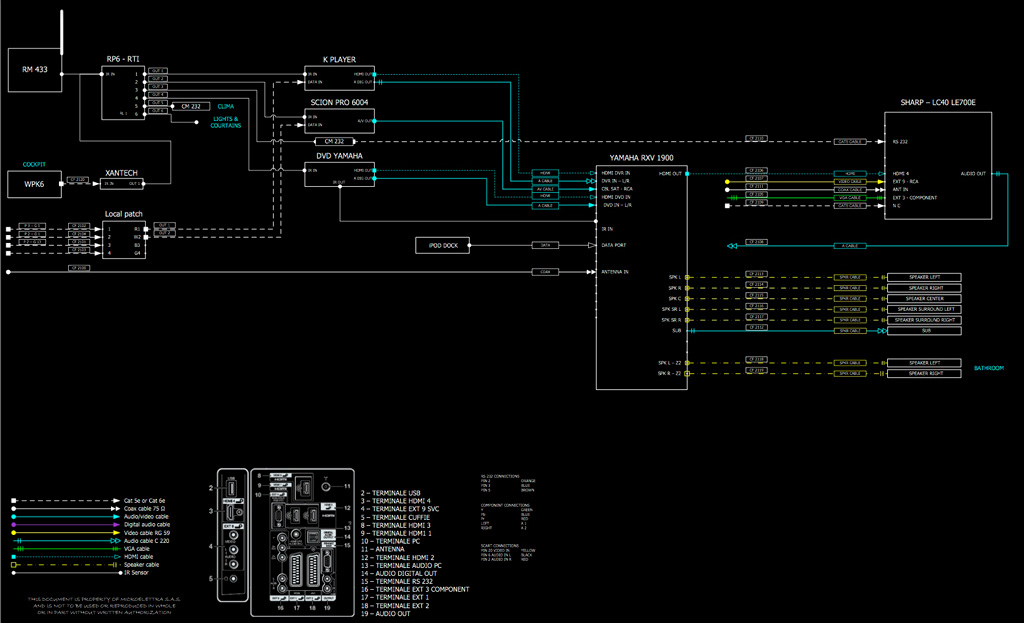This screenshot has height=623, width=1024.
Task: Click the Coax cable 75 Ω legend entry
Action: pos(144,509)
